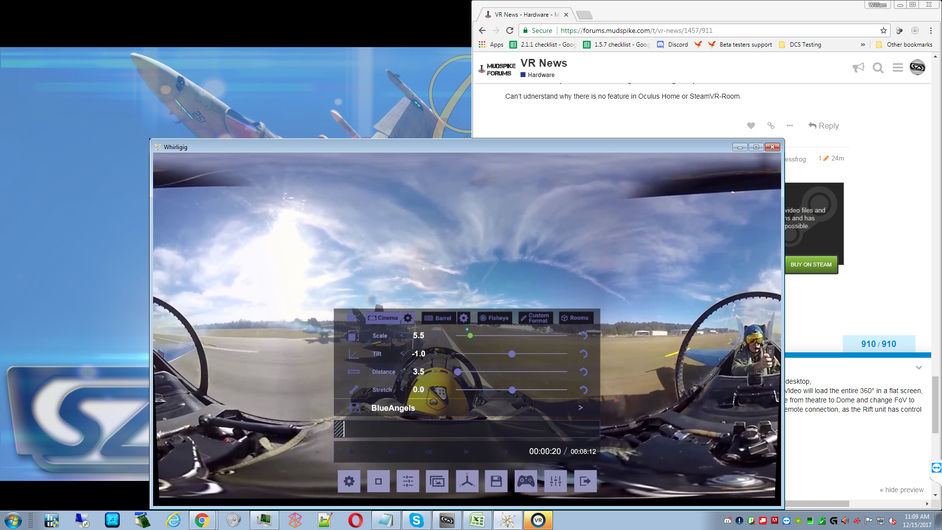The height and width of the screenshot is (530, 942).
Task: Decrease Scale with its left arrow
Action: (x=403, y=335)
